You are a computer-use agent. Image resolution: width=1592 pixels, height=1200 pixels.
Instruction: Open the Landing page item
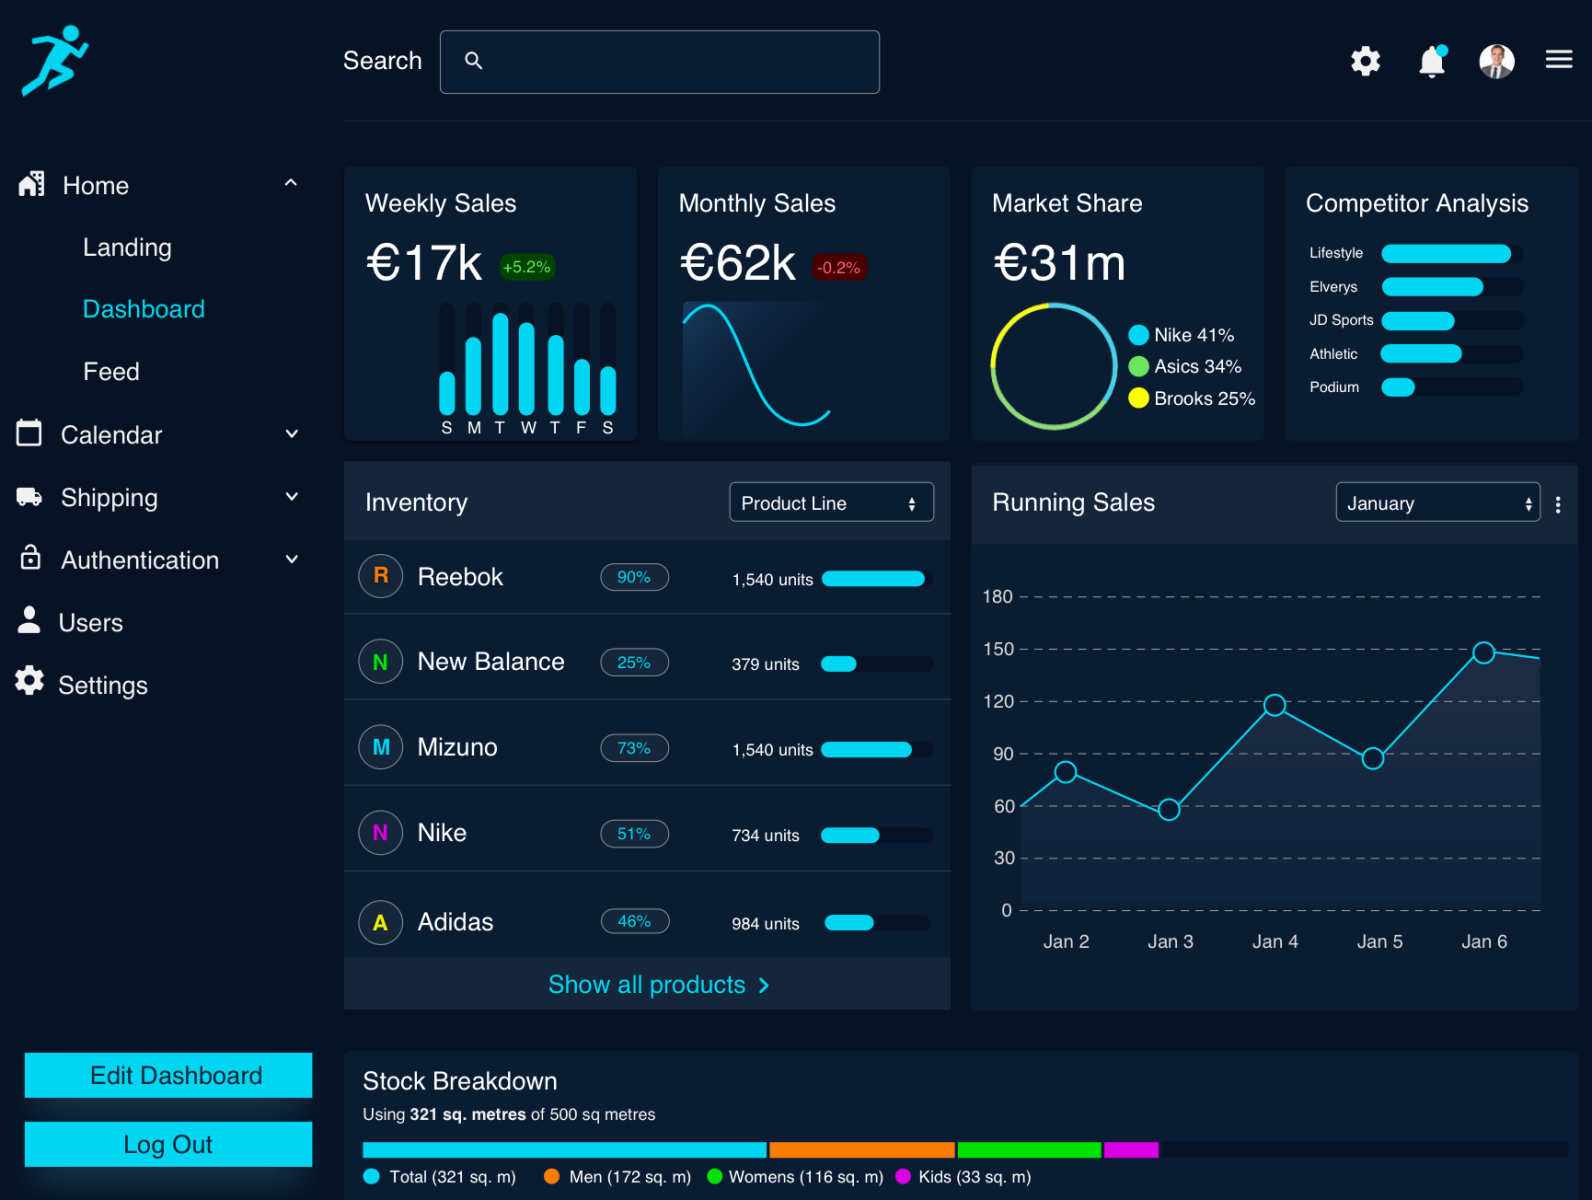pyautogui.click(x=127, y=247)
